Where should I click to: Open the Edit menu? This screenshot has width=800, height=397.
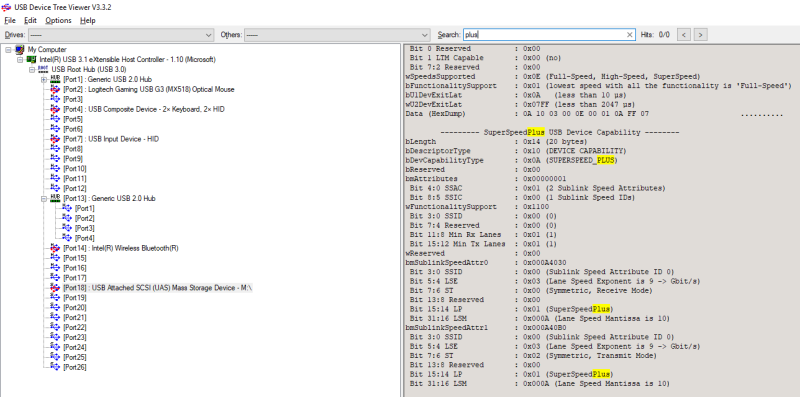30,20
